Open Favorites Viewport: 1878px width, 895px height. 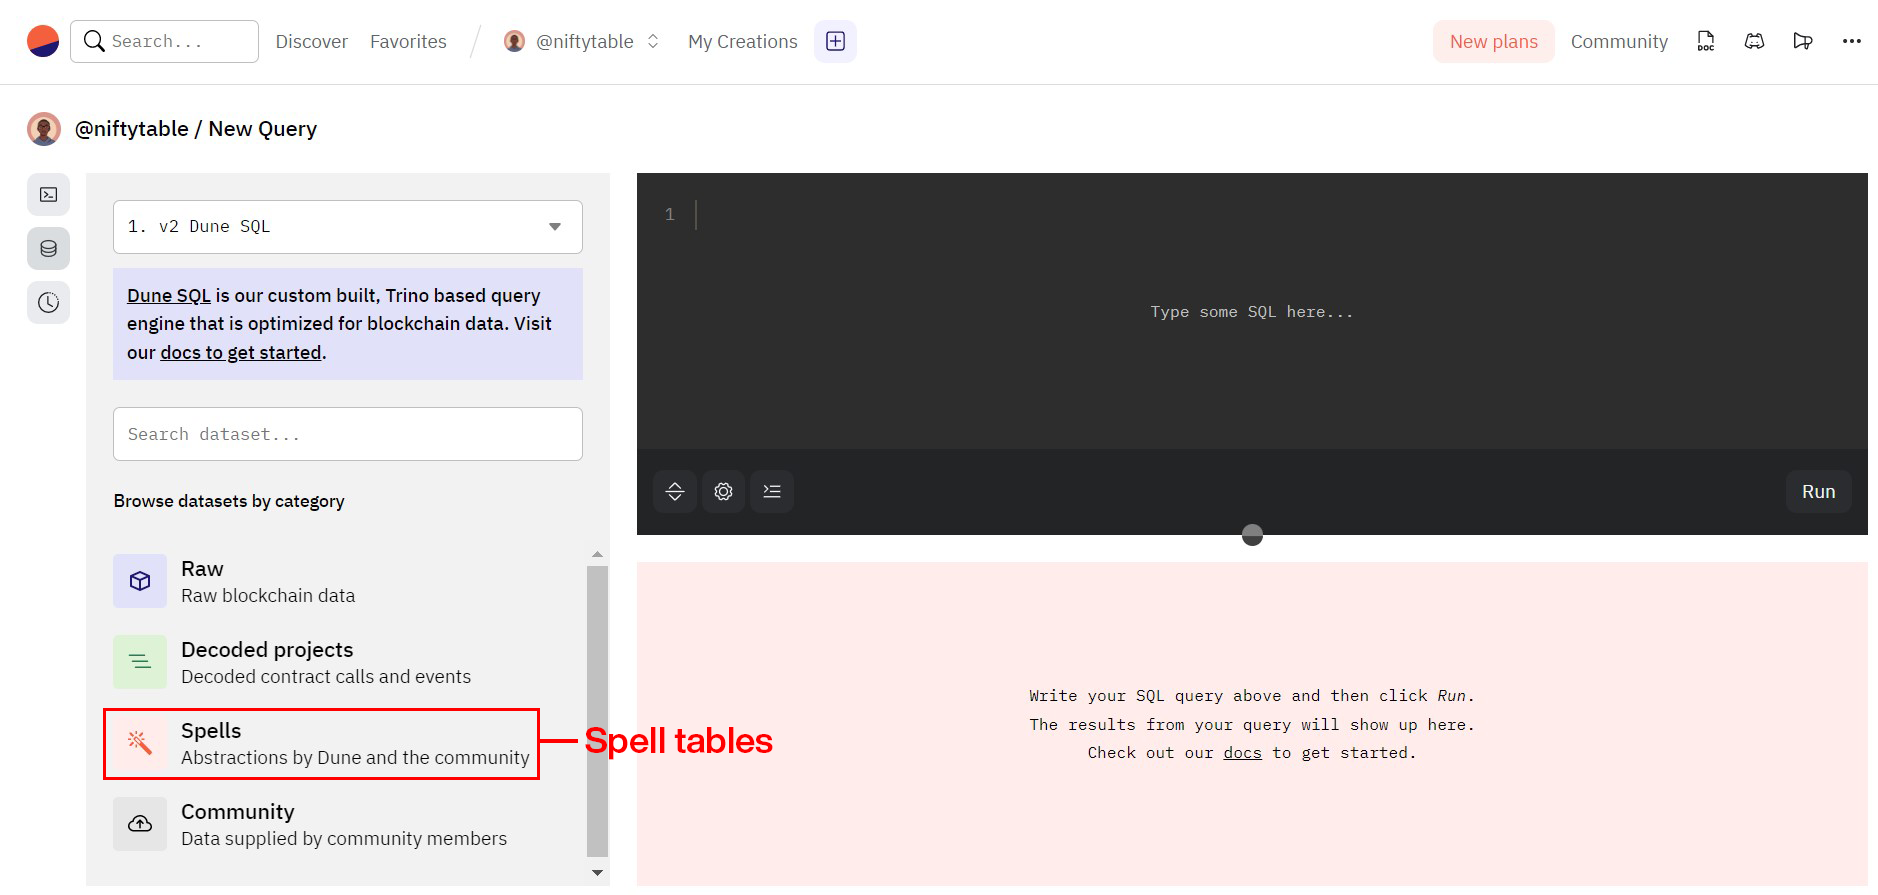click(408, 41)
